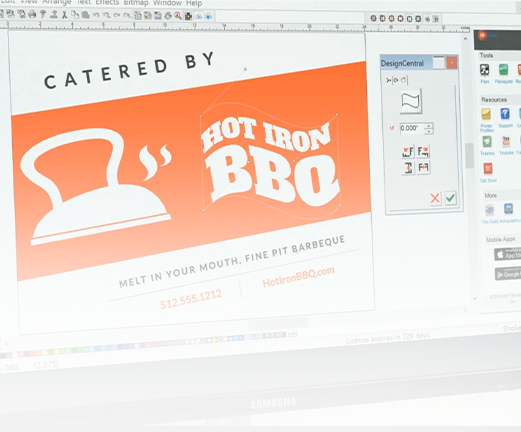
Task: Click fifth round blue icon in right toolbar
Action: 409,19
